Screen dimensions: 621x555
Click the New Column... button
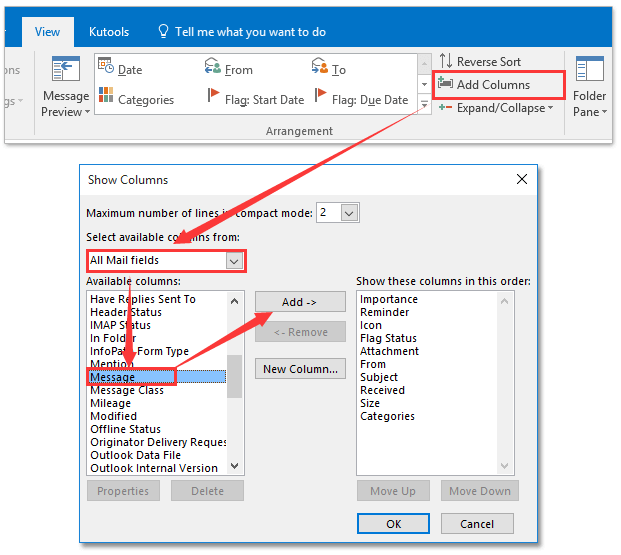point(300,369)
